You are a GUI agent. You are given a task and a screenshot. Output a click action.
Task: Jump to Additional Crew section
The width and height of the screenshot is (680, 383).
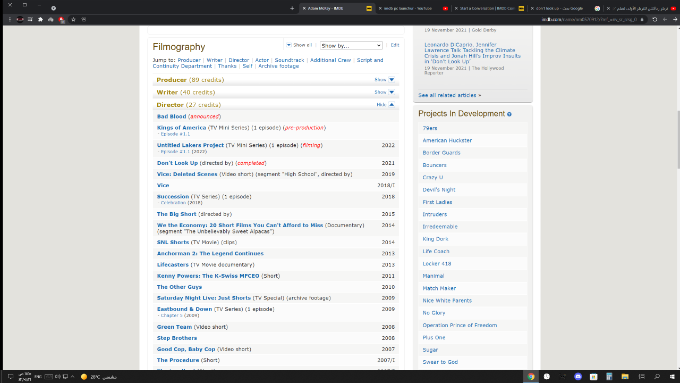coord(330,60)
